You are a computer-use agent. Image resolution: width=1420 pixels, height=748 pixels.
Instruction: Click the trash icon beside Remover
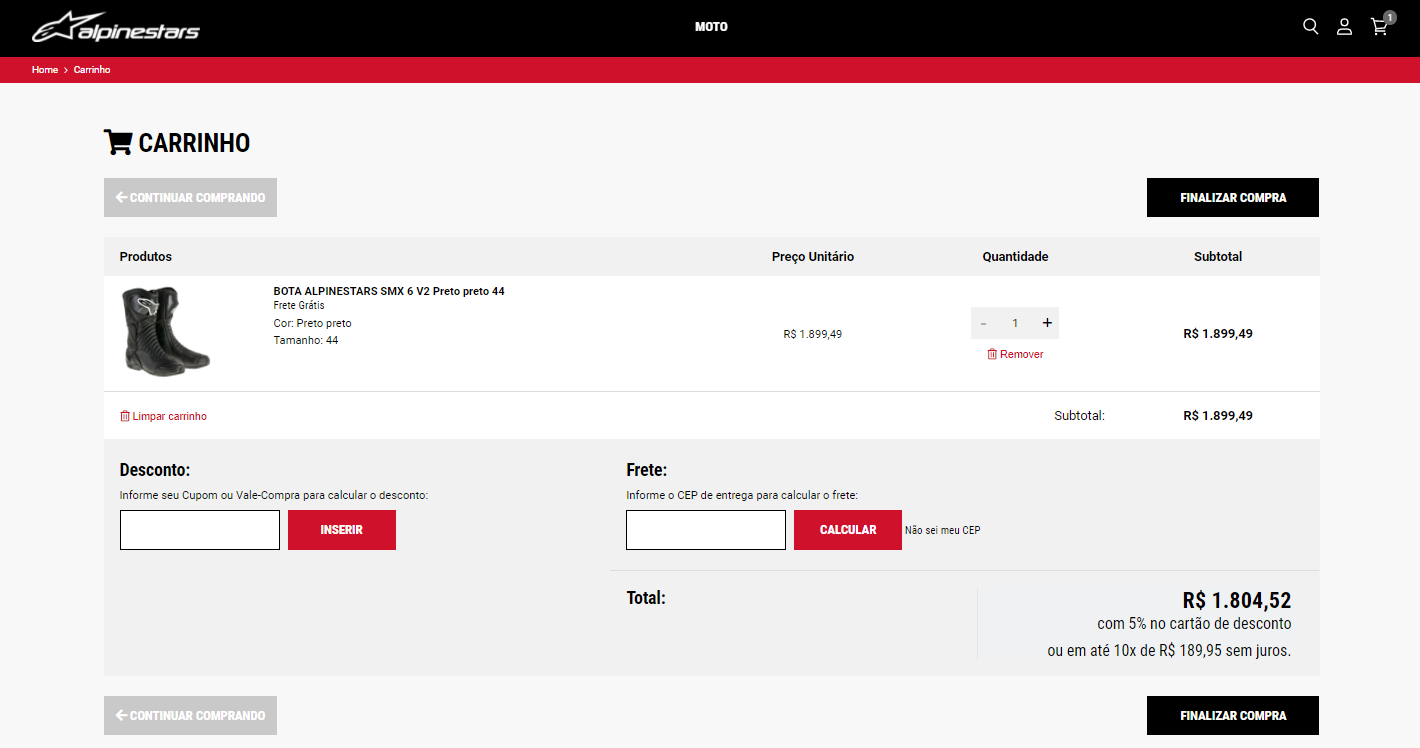pyautogui.click(x=992, y=354)
